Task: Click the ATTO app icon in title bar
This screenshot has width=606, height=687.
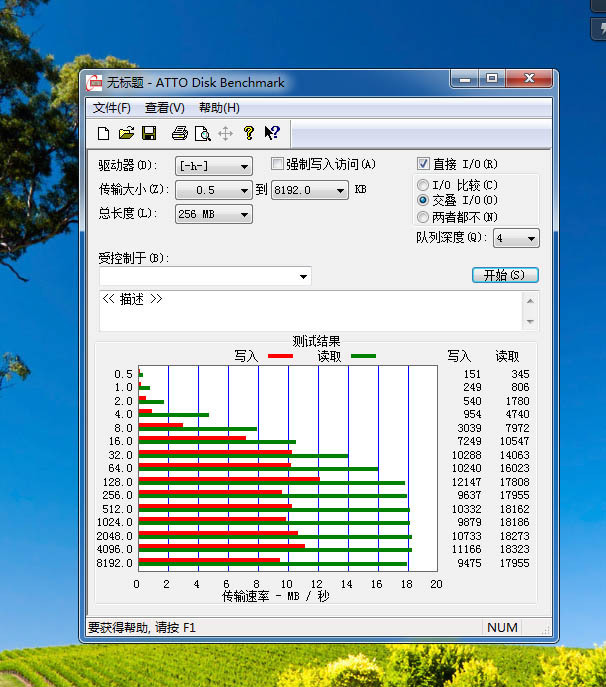Action: 94,82
